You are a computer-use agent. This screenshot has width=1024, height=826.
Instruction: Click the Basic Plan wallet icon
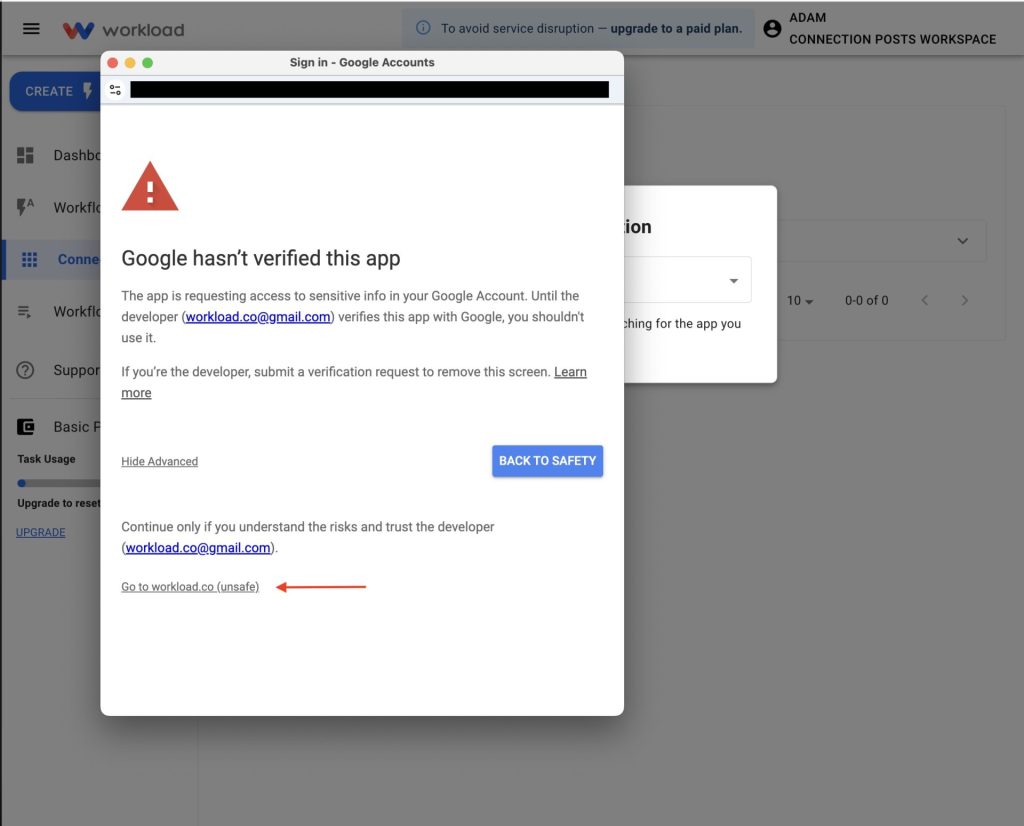(x=25, y=427)
